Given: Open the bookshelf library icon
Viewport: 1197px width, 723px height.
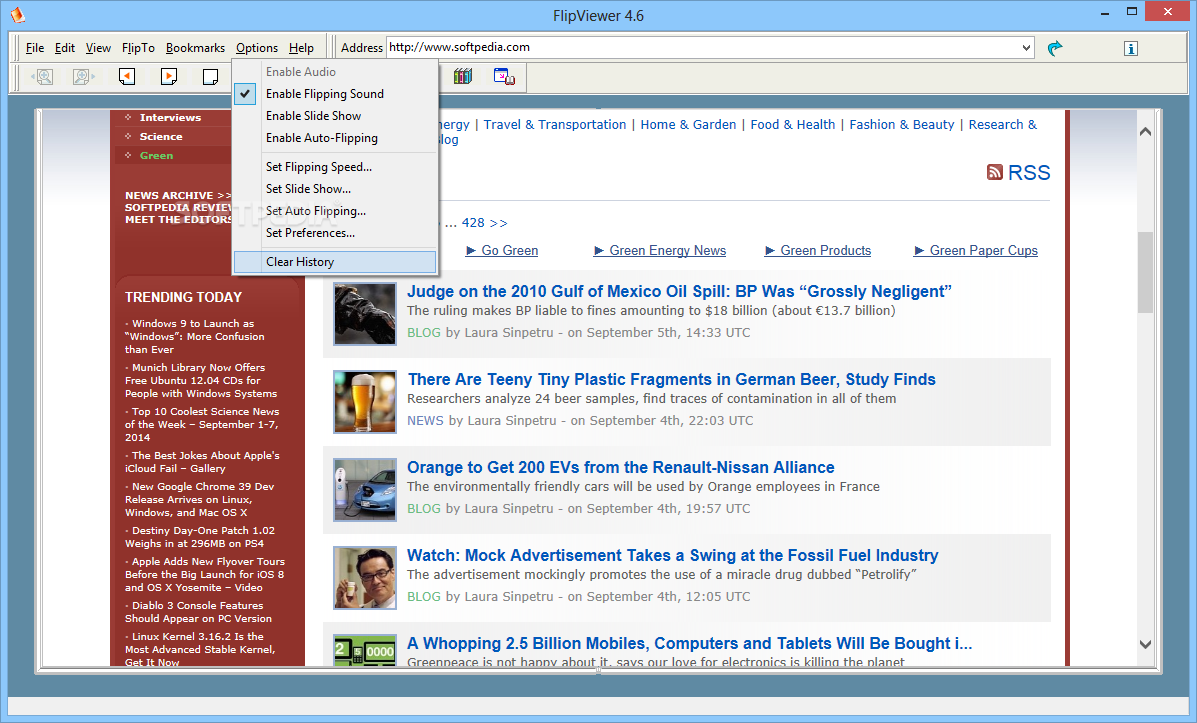Looking at the screenshot, I should click(463, 76).
